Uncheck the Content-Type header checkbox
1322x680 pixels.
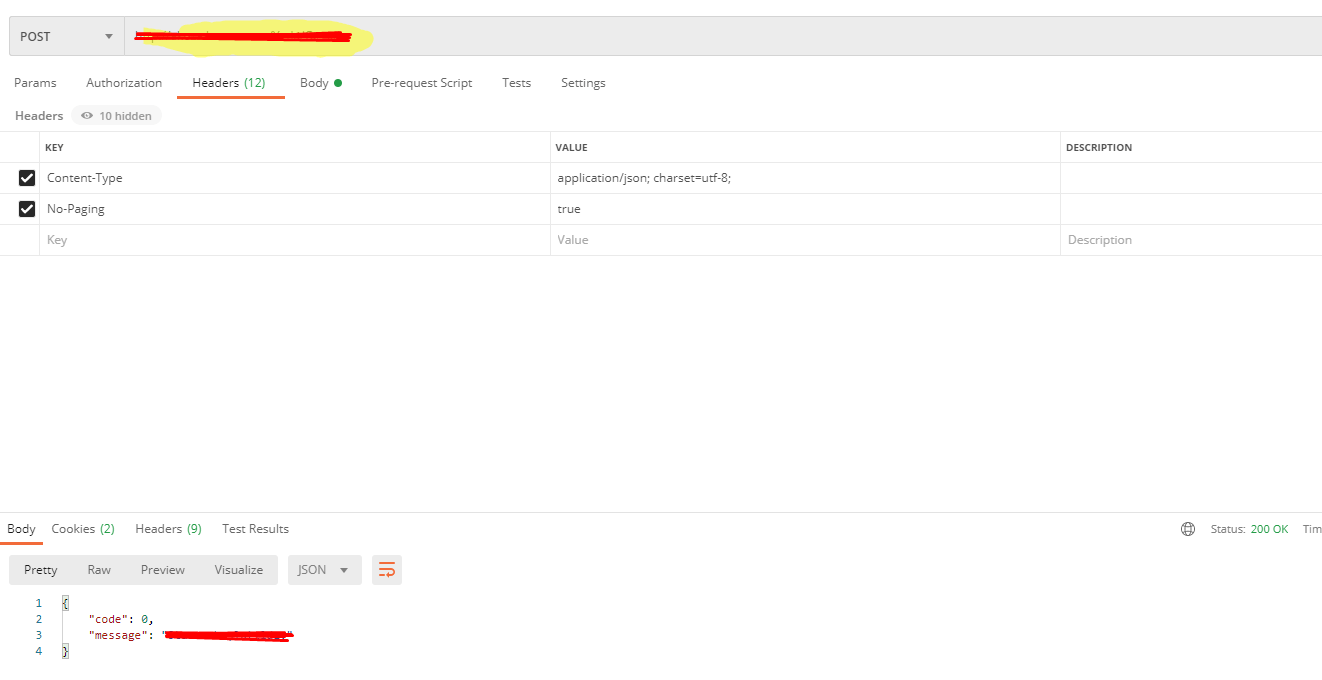click(x=27, y=178)
